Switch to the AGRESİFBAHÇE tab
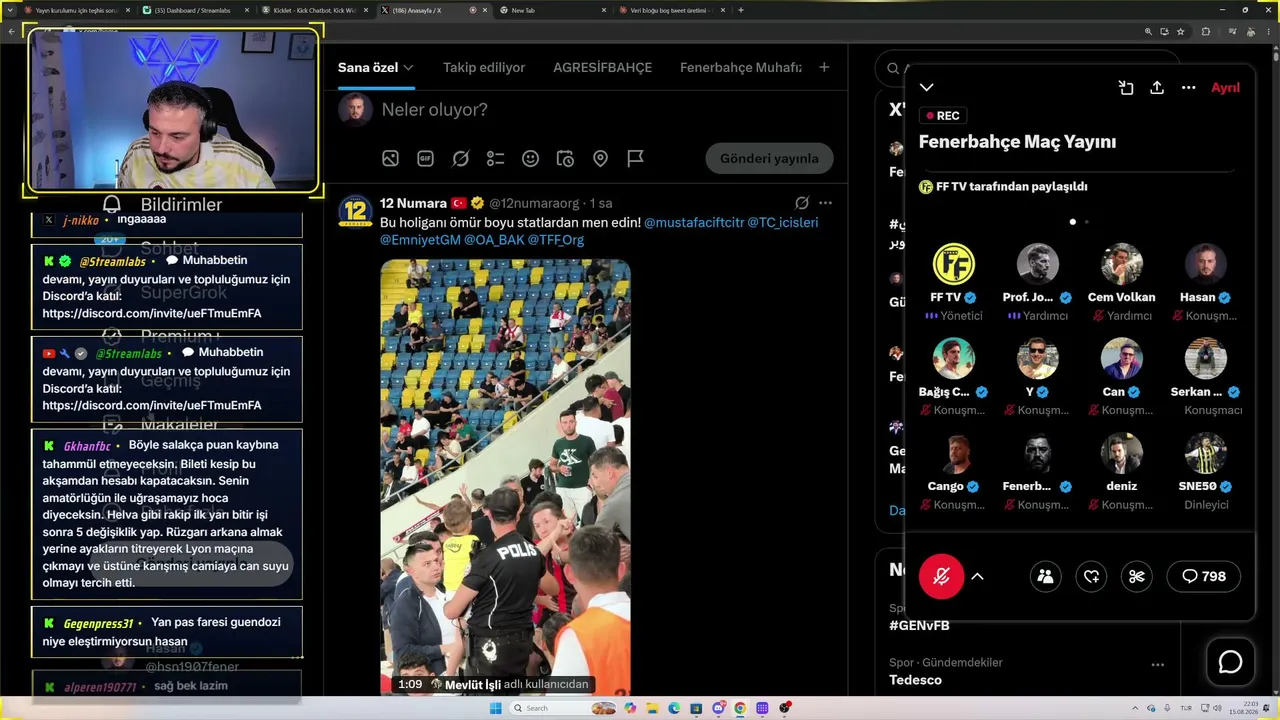The width and height of the screenshot is (1280, 720). click(602, 68)
